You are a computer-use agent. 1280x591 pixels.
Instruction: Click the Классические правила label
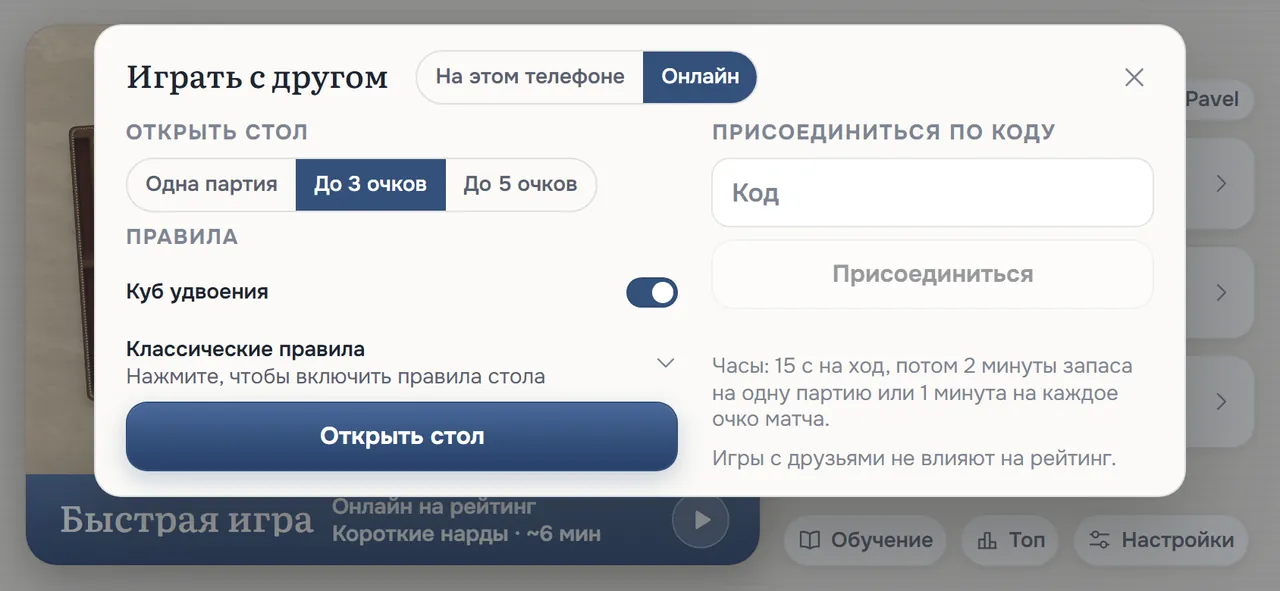click(x=245, y=349)
